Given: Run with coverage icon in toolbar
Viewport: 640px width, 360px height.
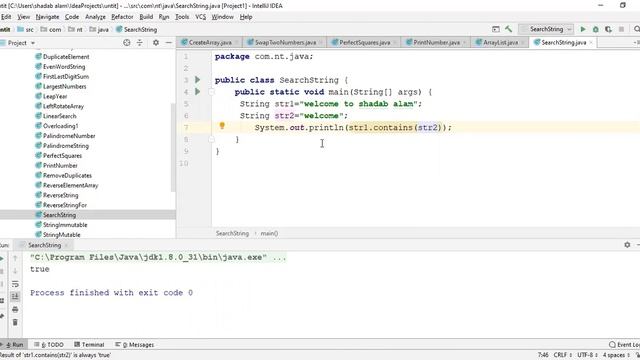Looking at the screenshot, I should [608, 29].
